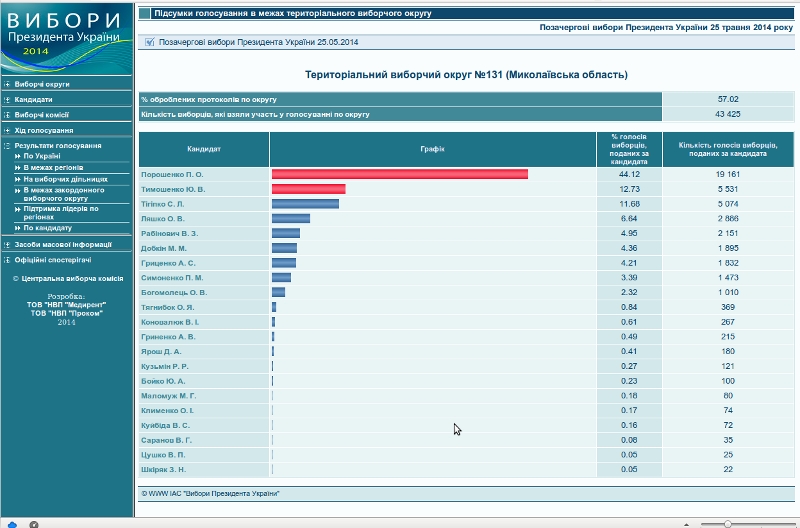This screenshot has width=800, height=528.
Task: Open results По кандидату
Action: point(47,228)
